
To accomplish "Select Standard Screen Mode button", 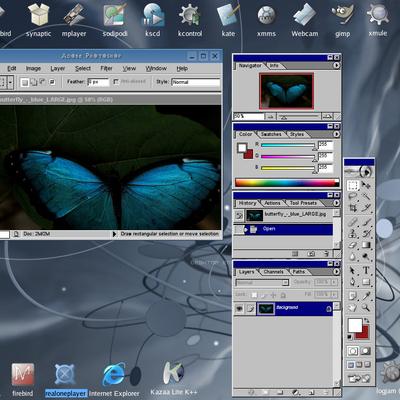I will (x=351, y=365).
